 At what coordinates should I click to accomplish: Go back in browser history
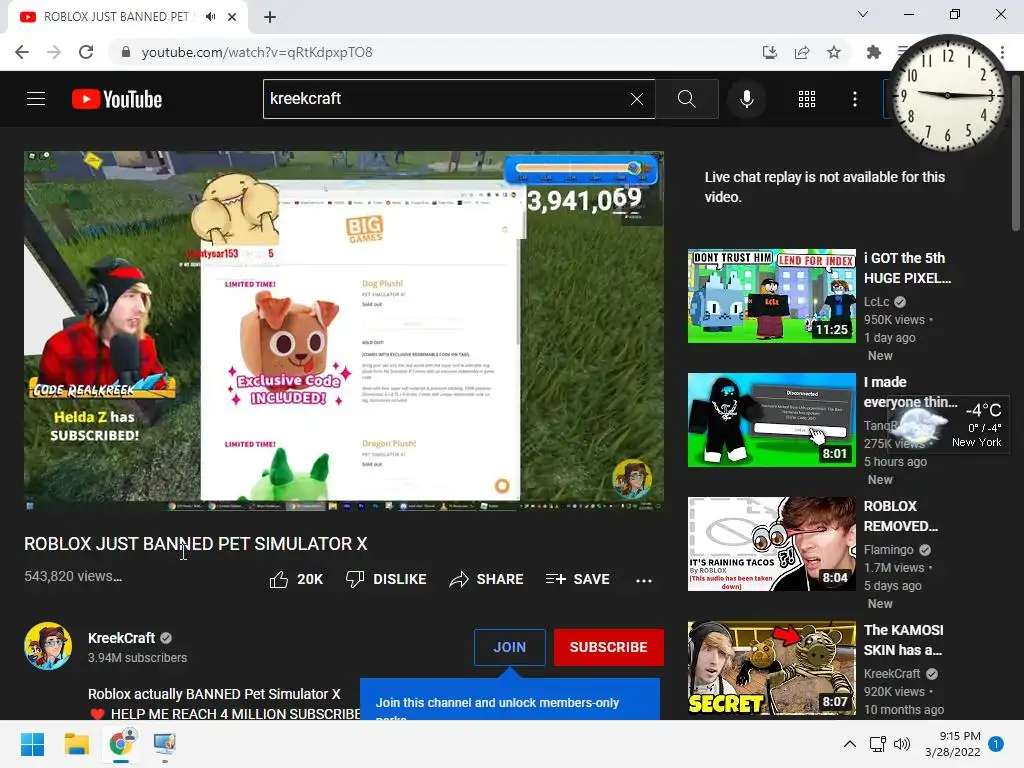22,52
